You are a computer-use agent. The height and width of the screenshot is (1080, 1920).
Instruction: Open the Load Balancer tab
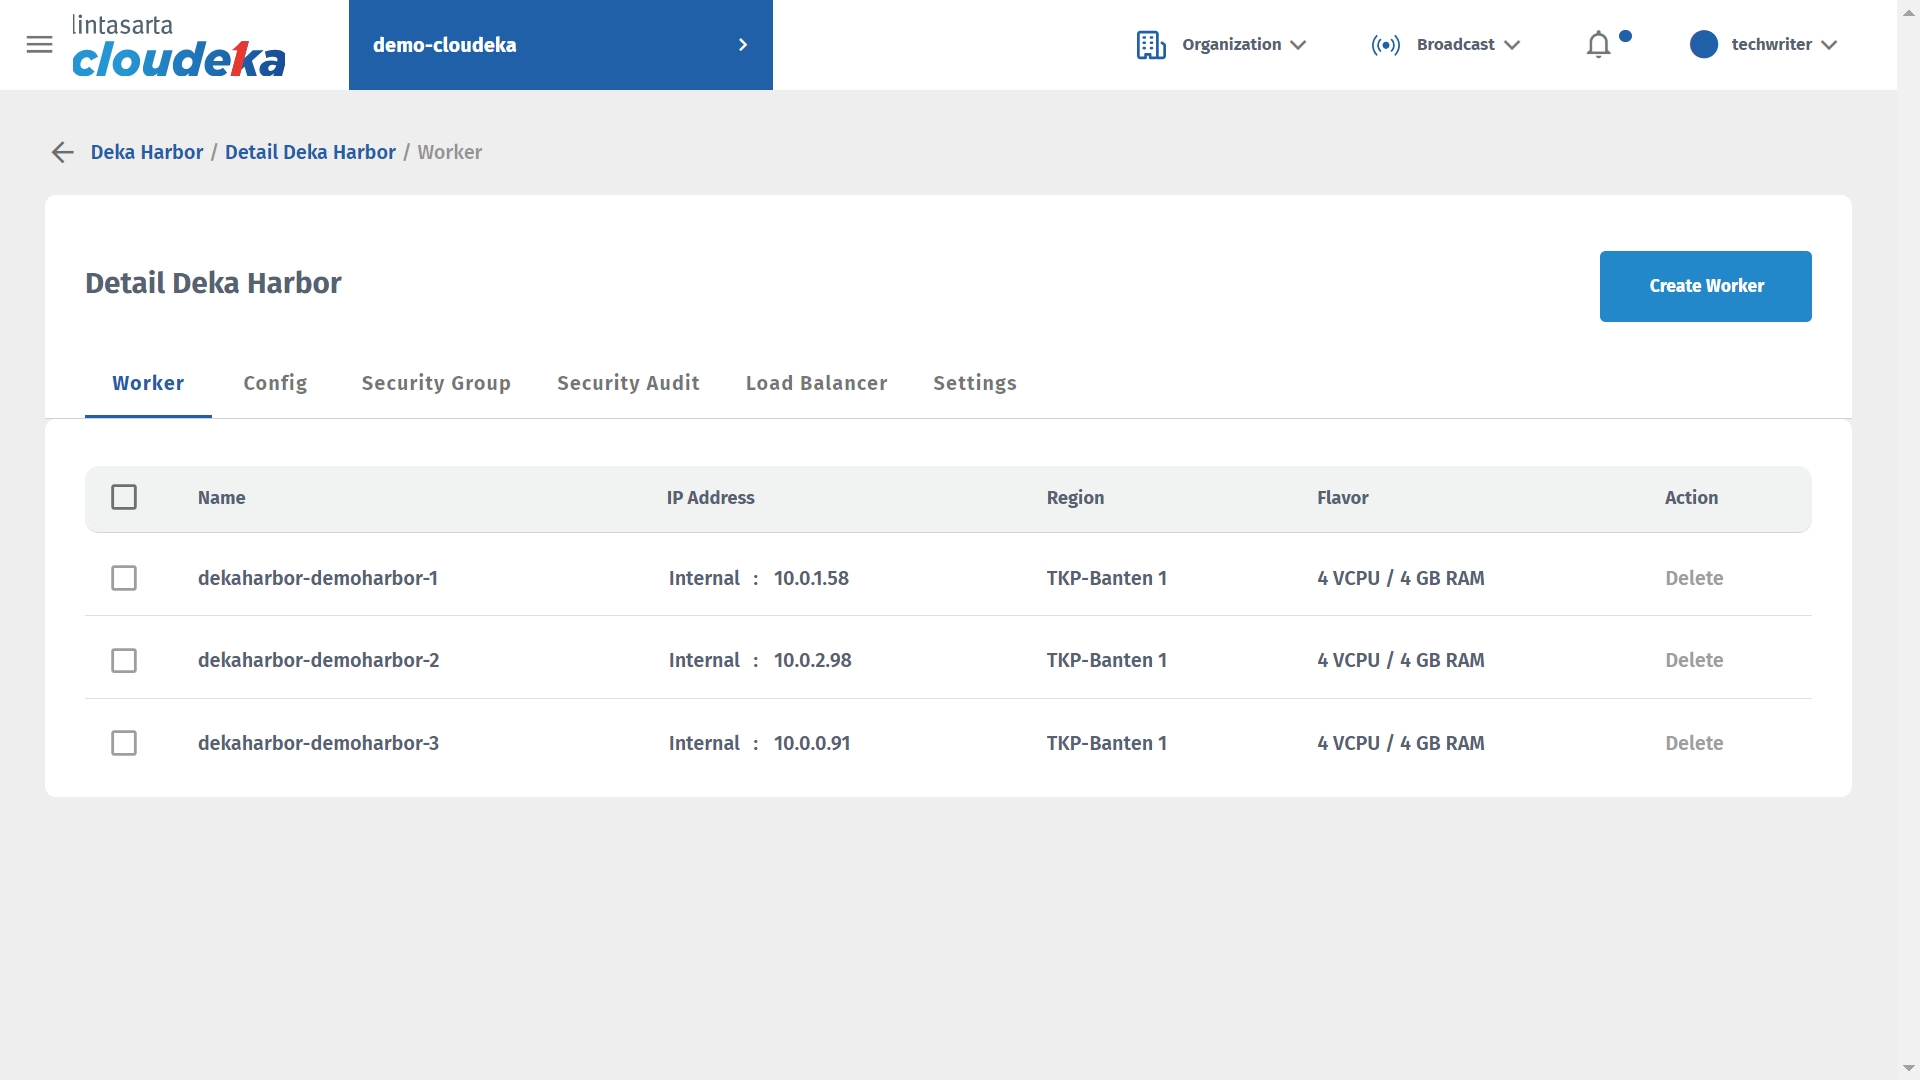816,383
